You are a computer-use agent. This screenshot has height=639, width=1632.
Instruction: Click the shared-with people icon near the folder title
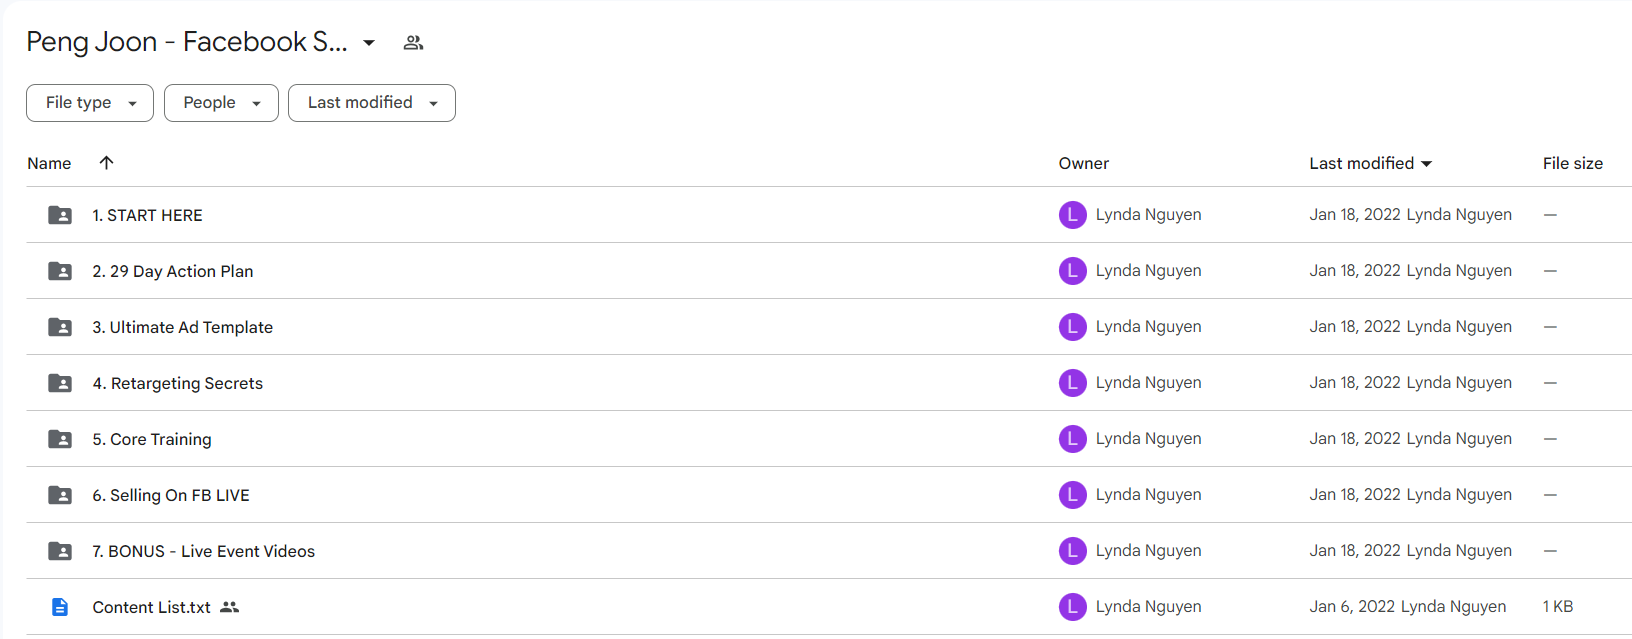[x=413, y=43]
